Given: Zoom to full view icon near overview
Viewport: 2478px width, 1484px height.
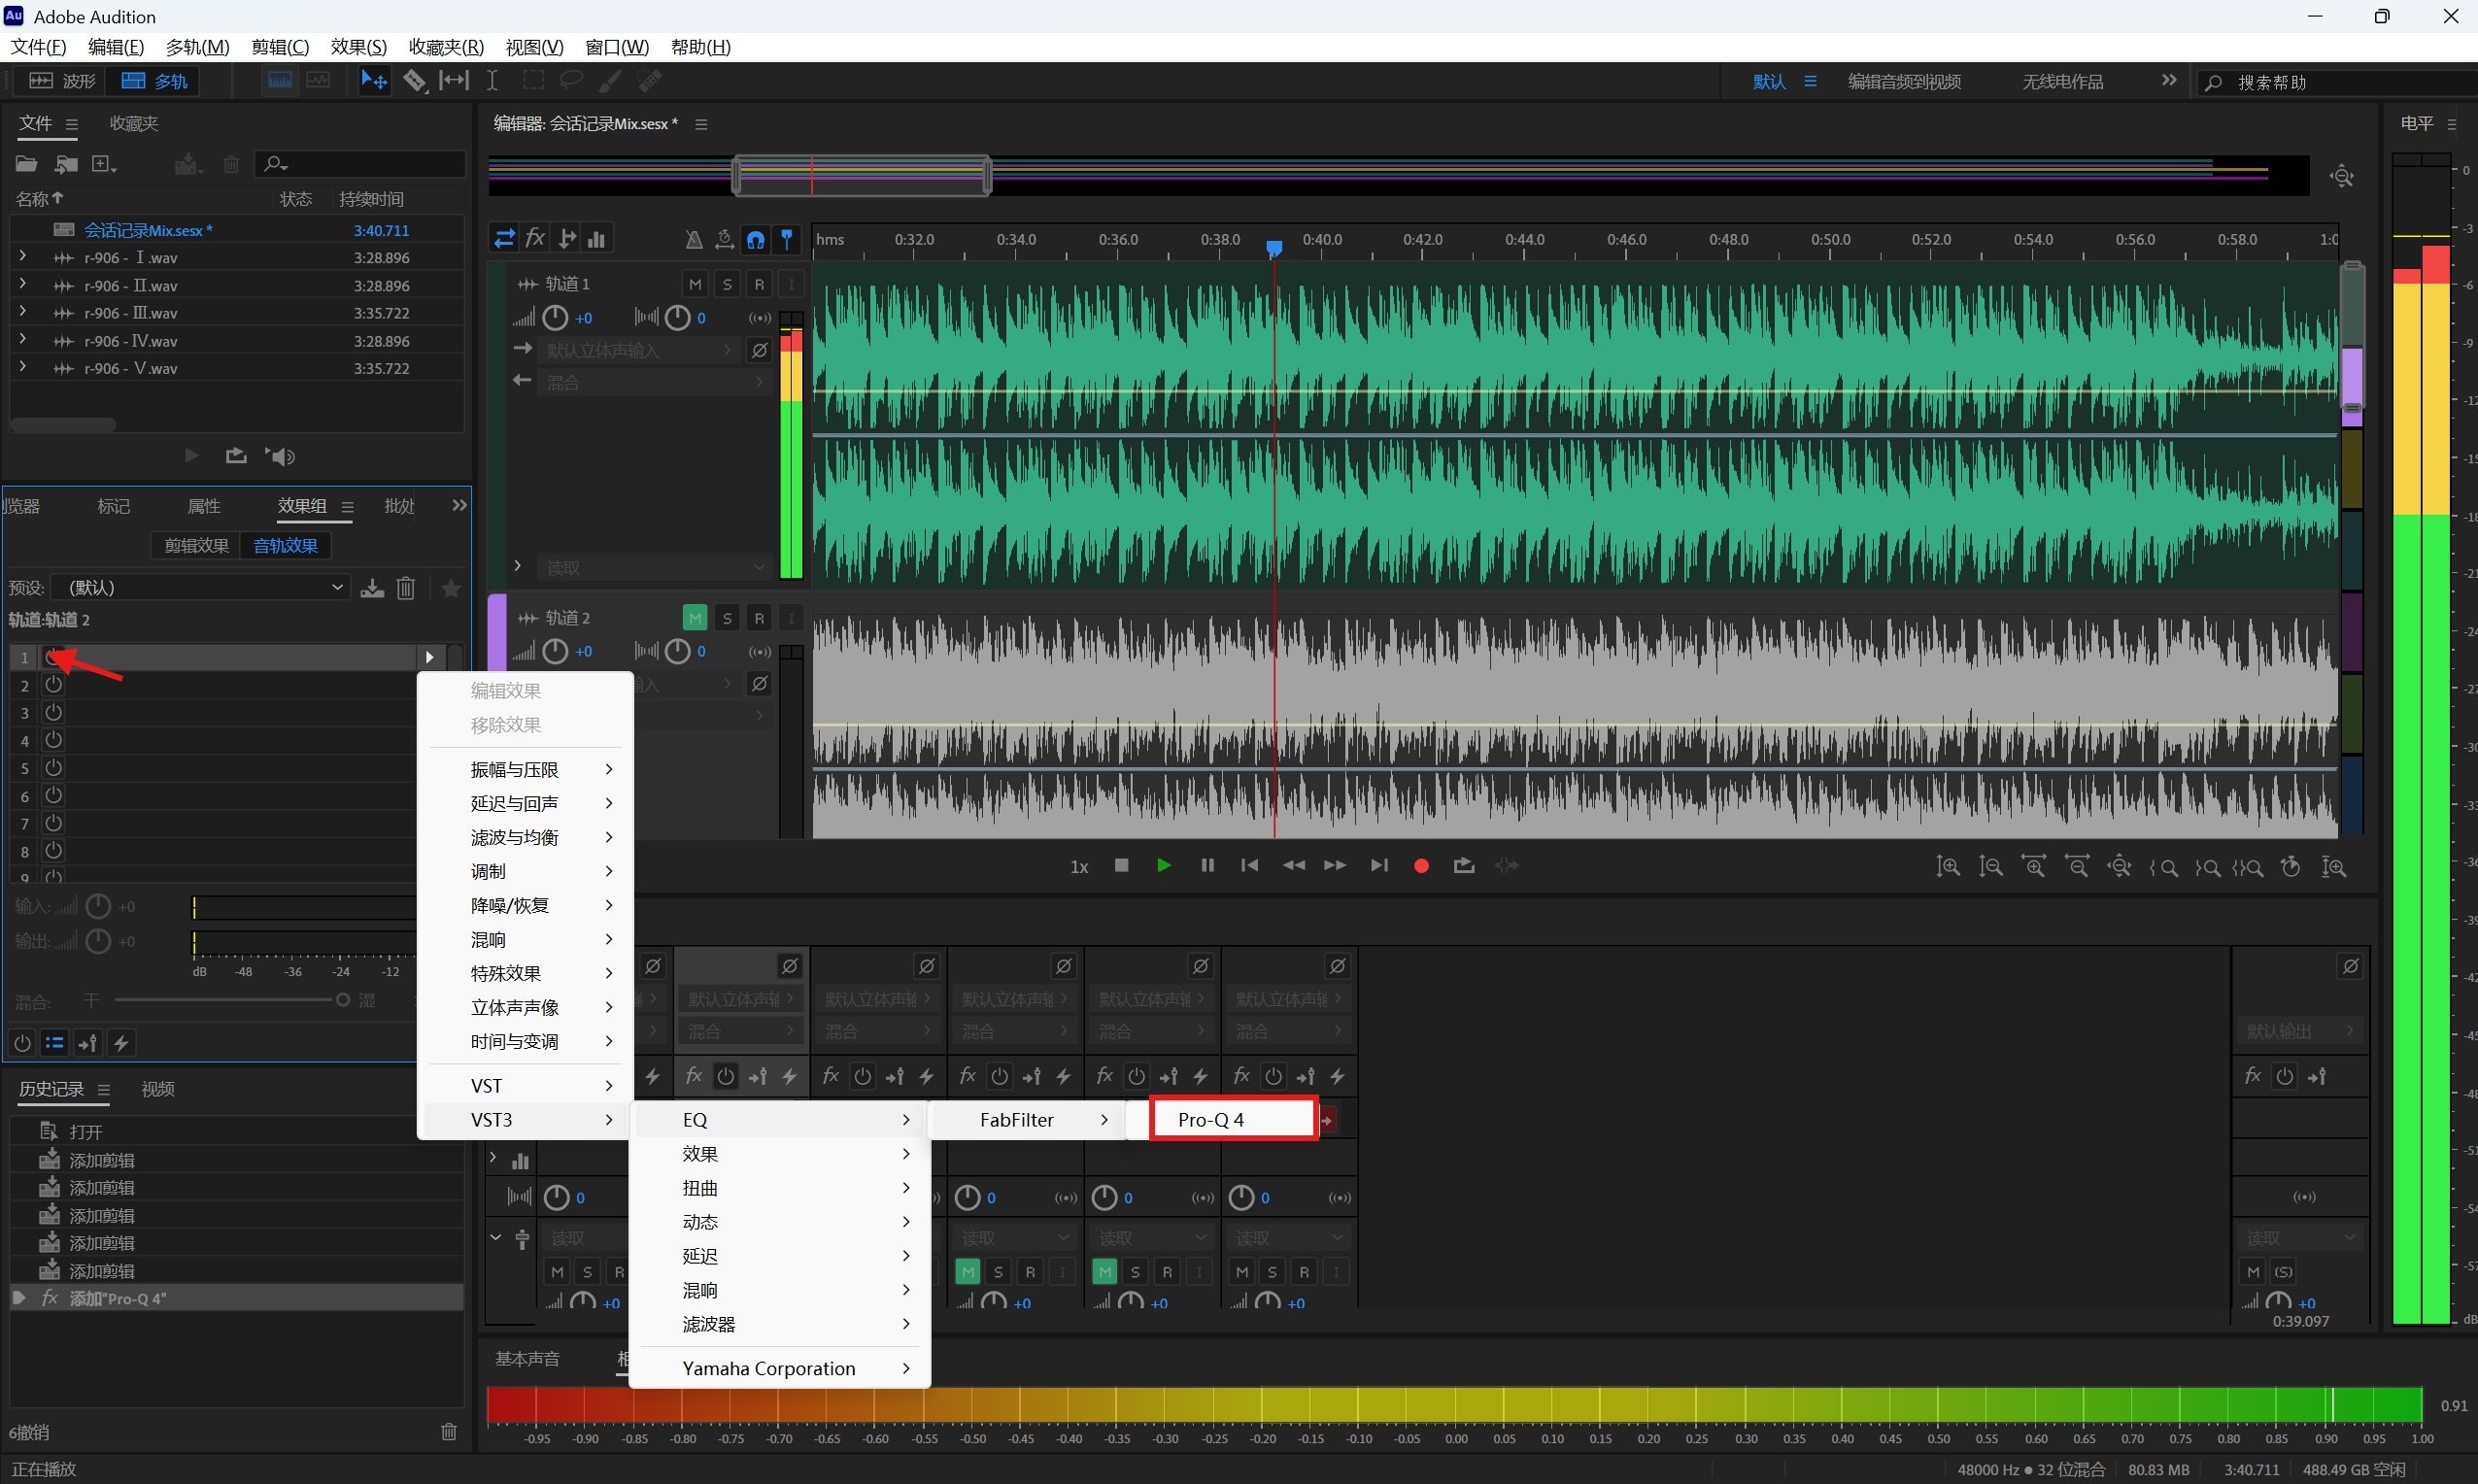Looking at the screenshot, I should tap(2342, 177).
